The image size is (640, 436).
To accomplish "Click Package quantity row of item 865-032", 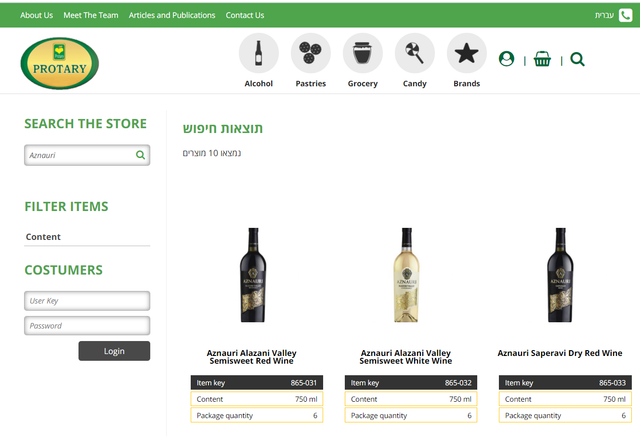I will tap(411, 416).
